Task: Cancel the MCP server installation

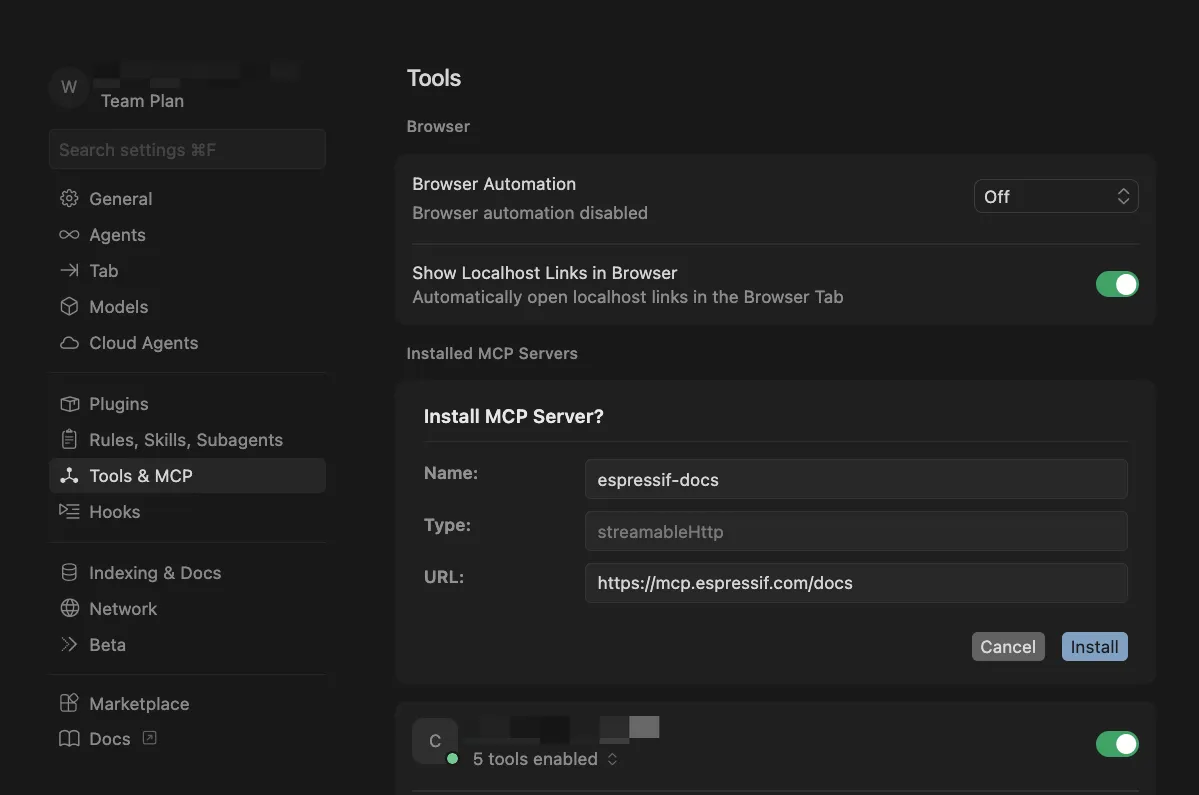Action: pyautogui.click(x=1008, y=647)
